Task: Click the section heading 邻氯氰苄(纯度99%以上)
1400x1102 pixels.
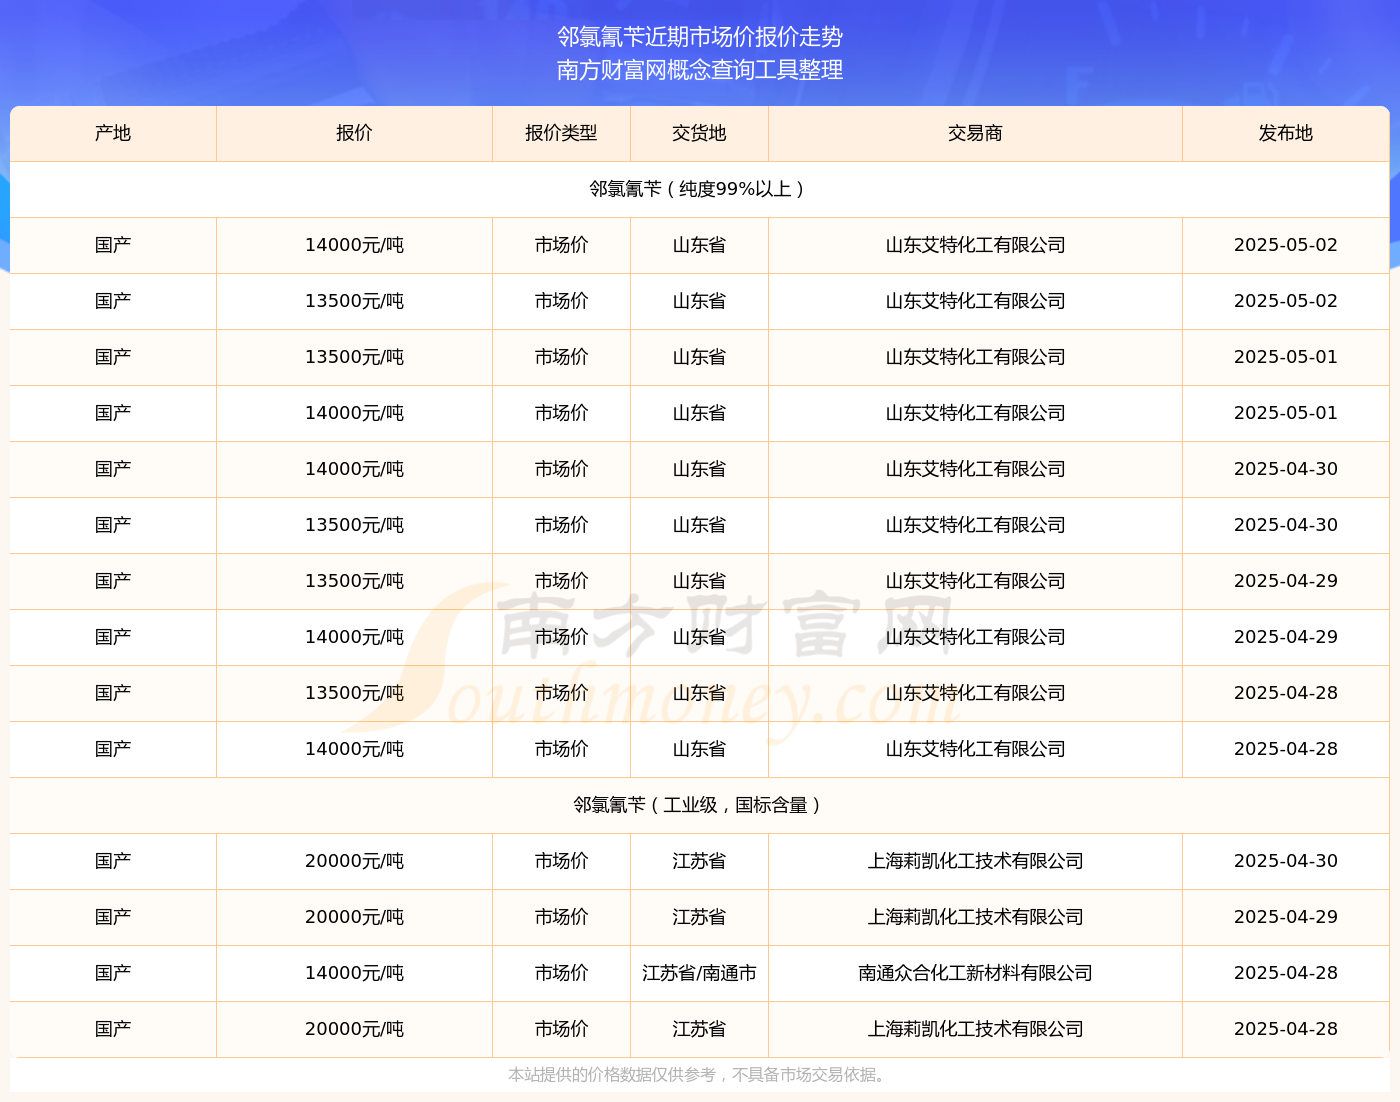Action: (699, 189)
